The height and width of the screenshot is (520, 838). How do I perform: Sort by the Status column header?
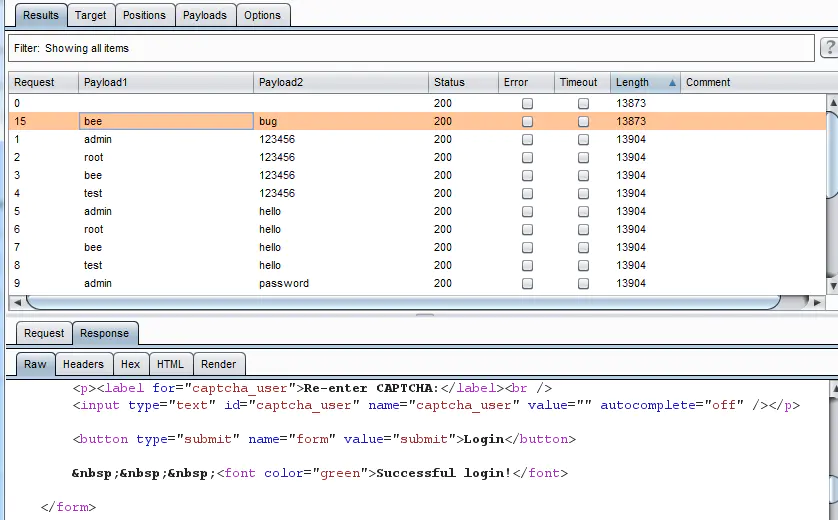[x=463, y=82]
